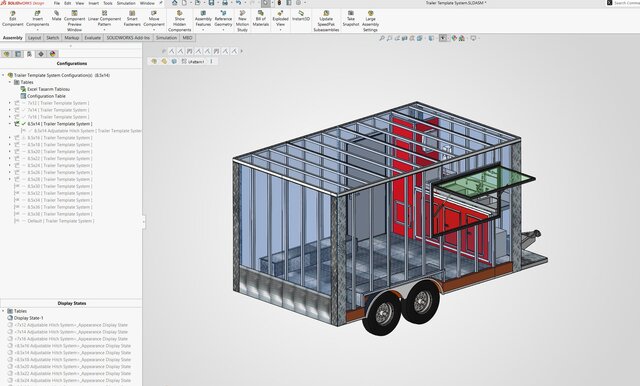Click the Print icon in title toolbar
Image resolution: width=640 pixels, height=386 pixels.
coord(225,3)
